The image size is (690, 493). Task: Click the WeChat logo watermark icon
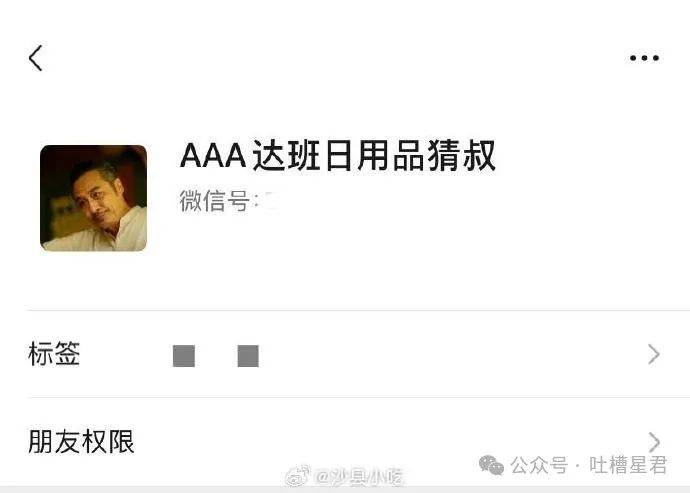491,465
